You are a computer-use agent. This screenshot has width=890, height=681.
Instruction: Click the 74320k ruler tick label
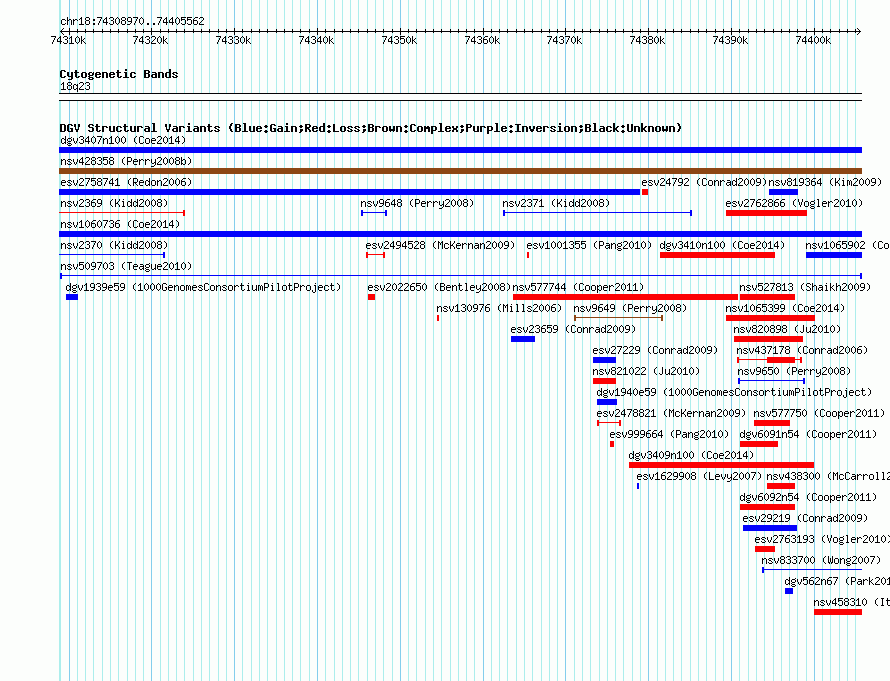pos(150,40)
